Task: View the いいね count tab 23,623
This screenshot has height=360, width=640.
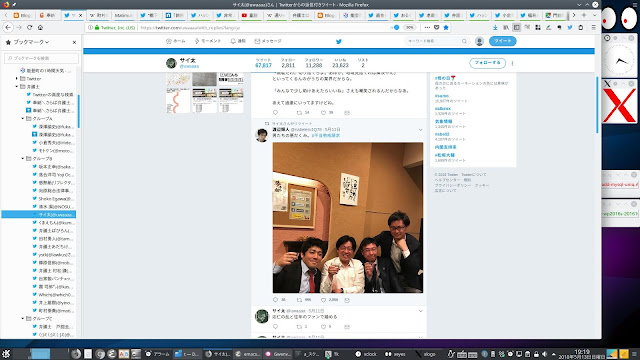Action: click(x=340, y=62)
